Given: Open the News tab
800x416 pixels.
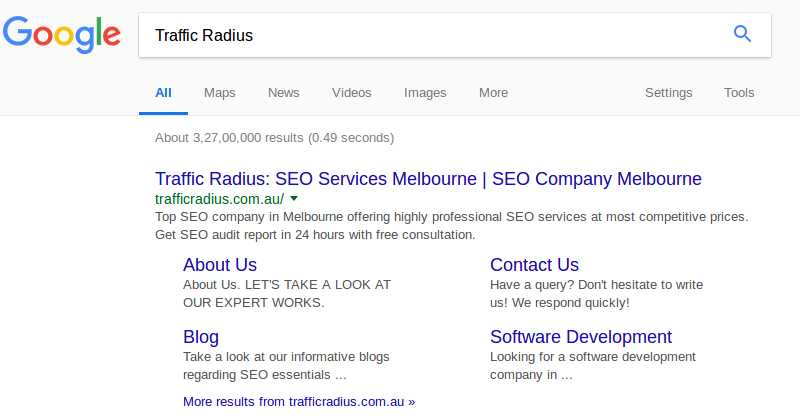Looking at the screenshot, I should coord(284,93).
